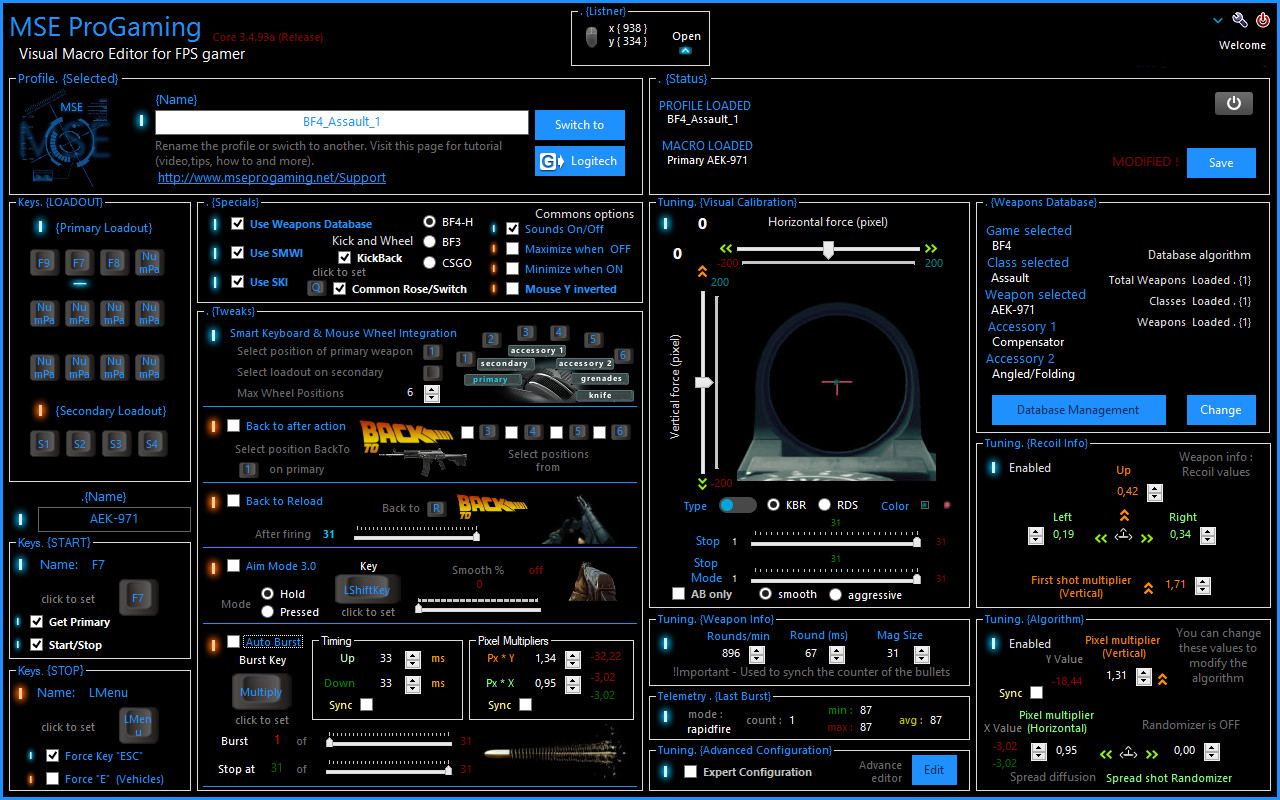Toggle Use Weapons Database checkbox
The height and width of the screenshot is (800, 1280).
tap(237, 224)
